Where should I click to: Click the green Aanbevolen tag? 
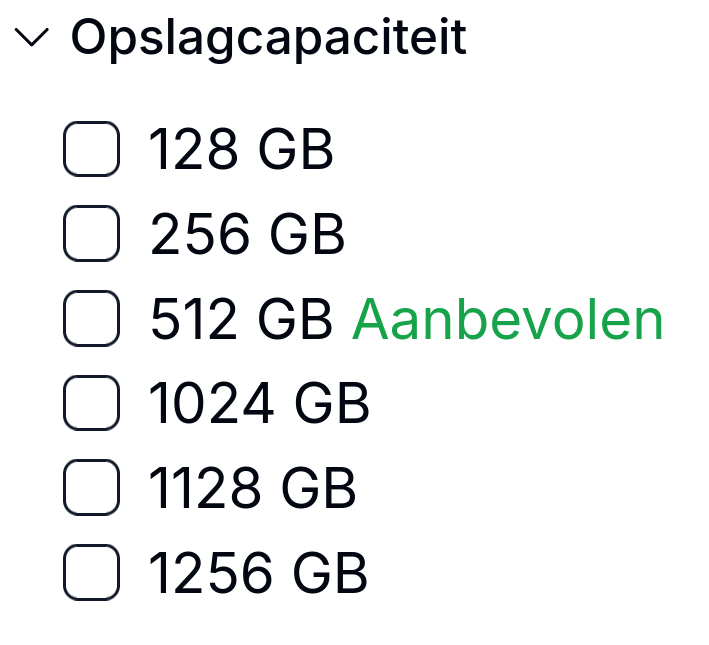pos(507,321)
